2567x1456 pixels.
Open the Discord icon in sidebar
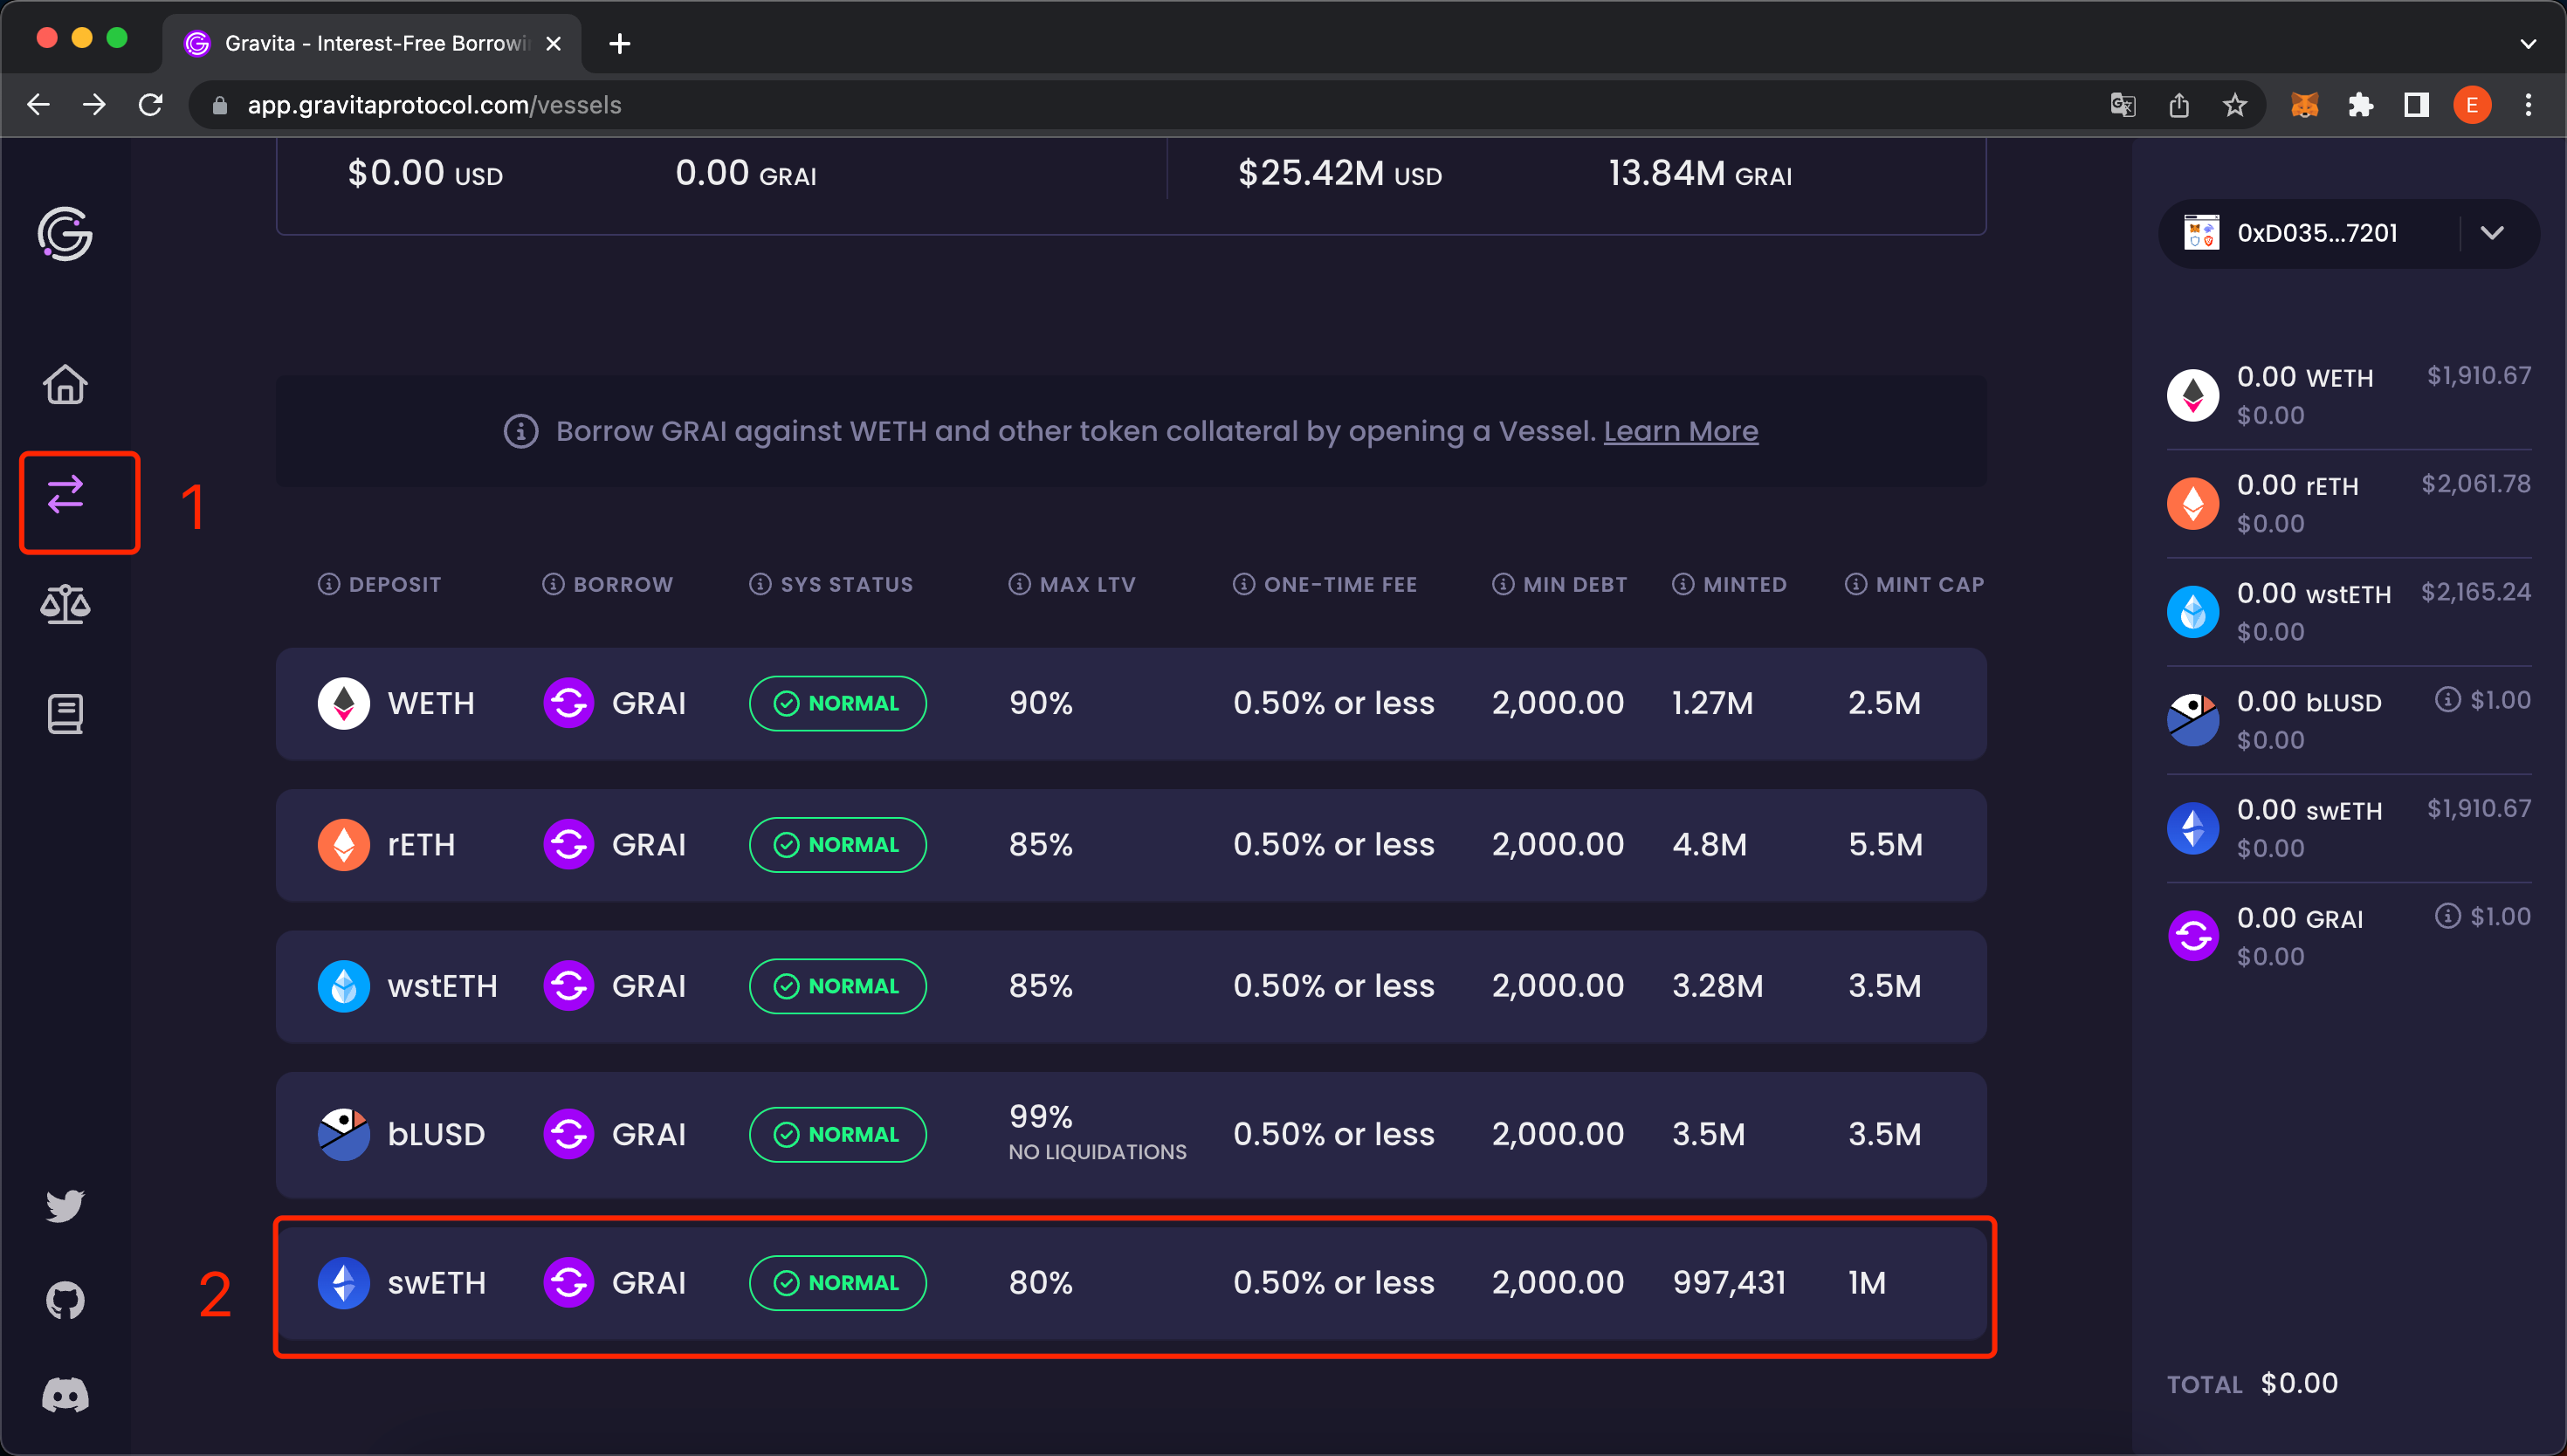65,1395
